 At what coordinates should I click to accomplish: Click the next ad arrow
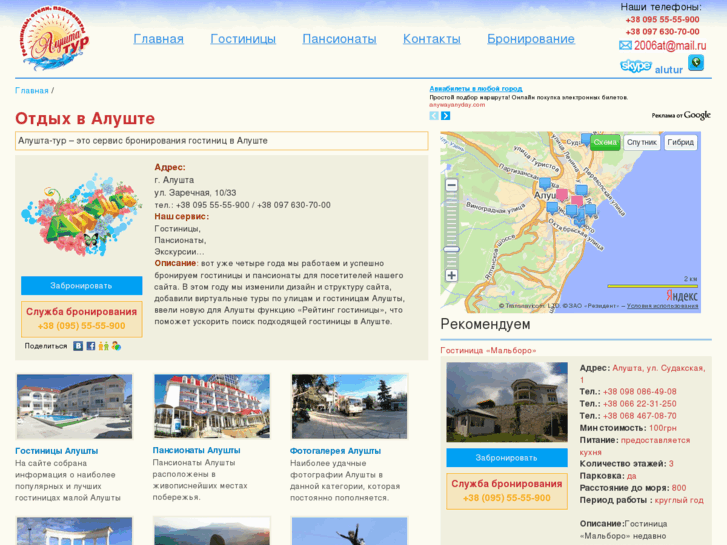(446, 115)
